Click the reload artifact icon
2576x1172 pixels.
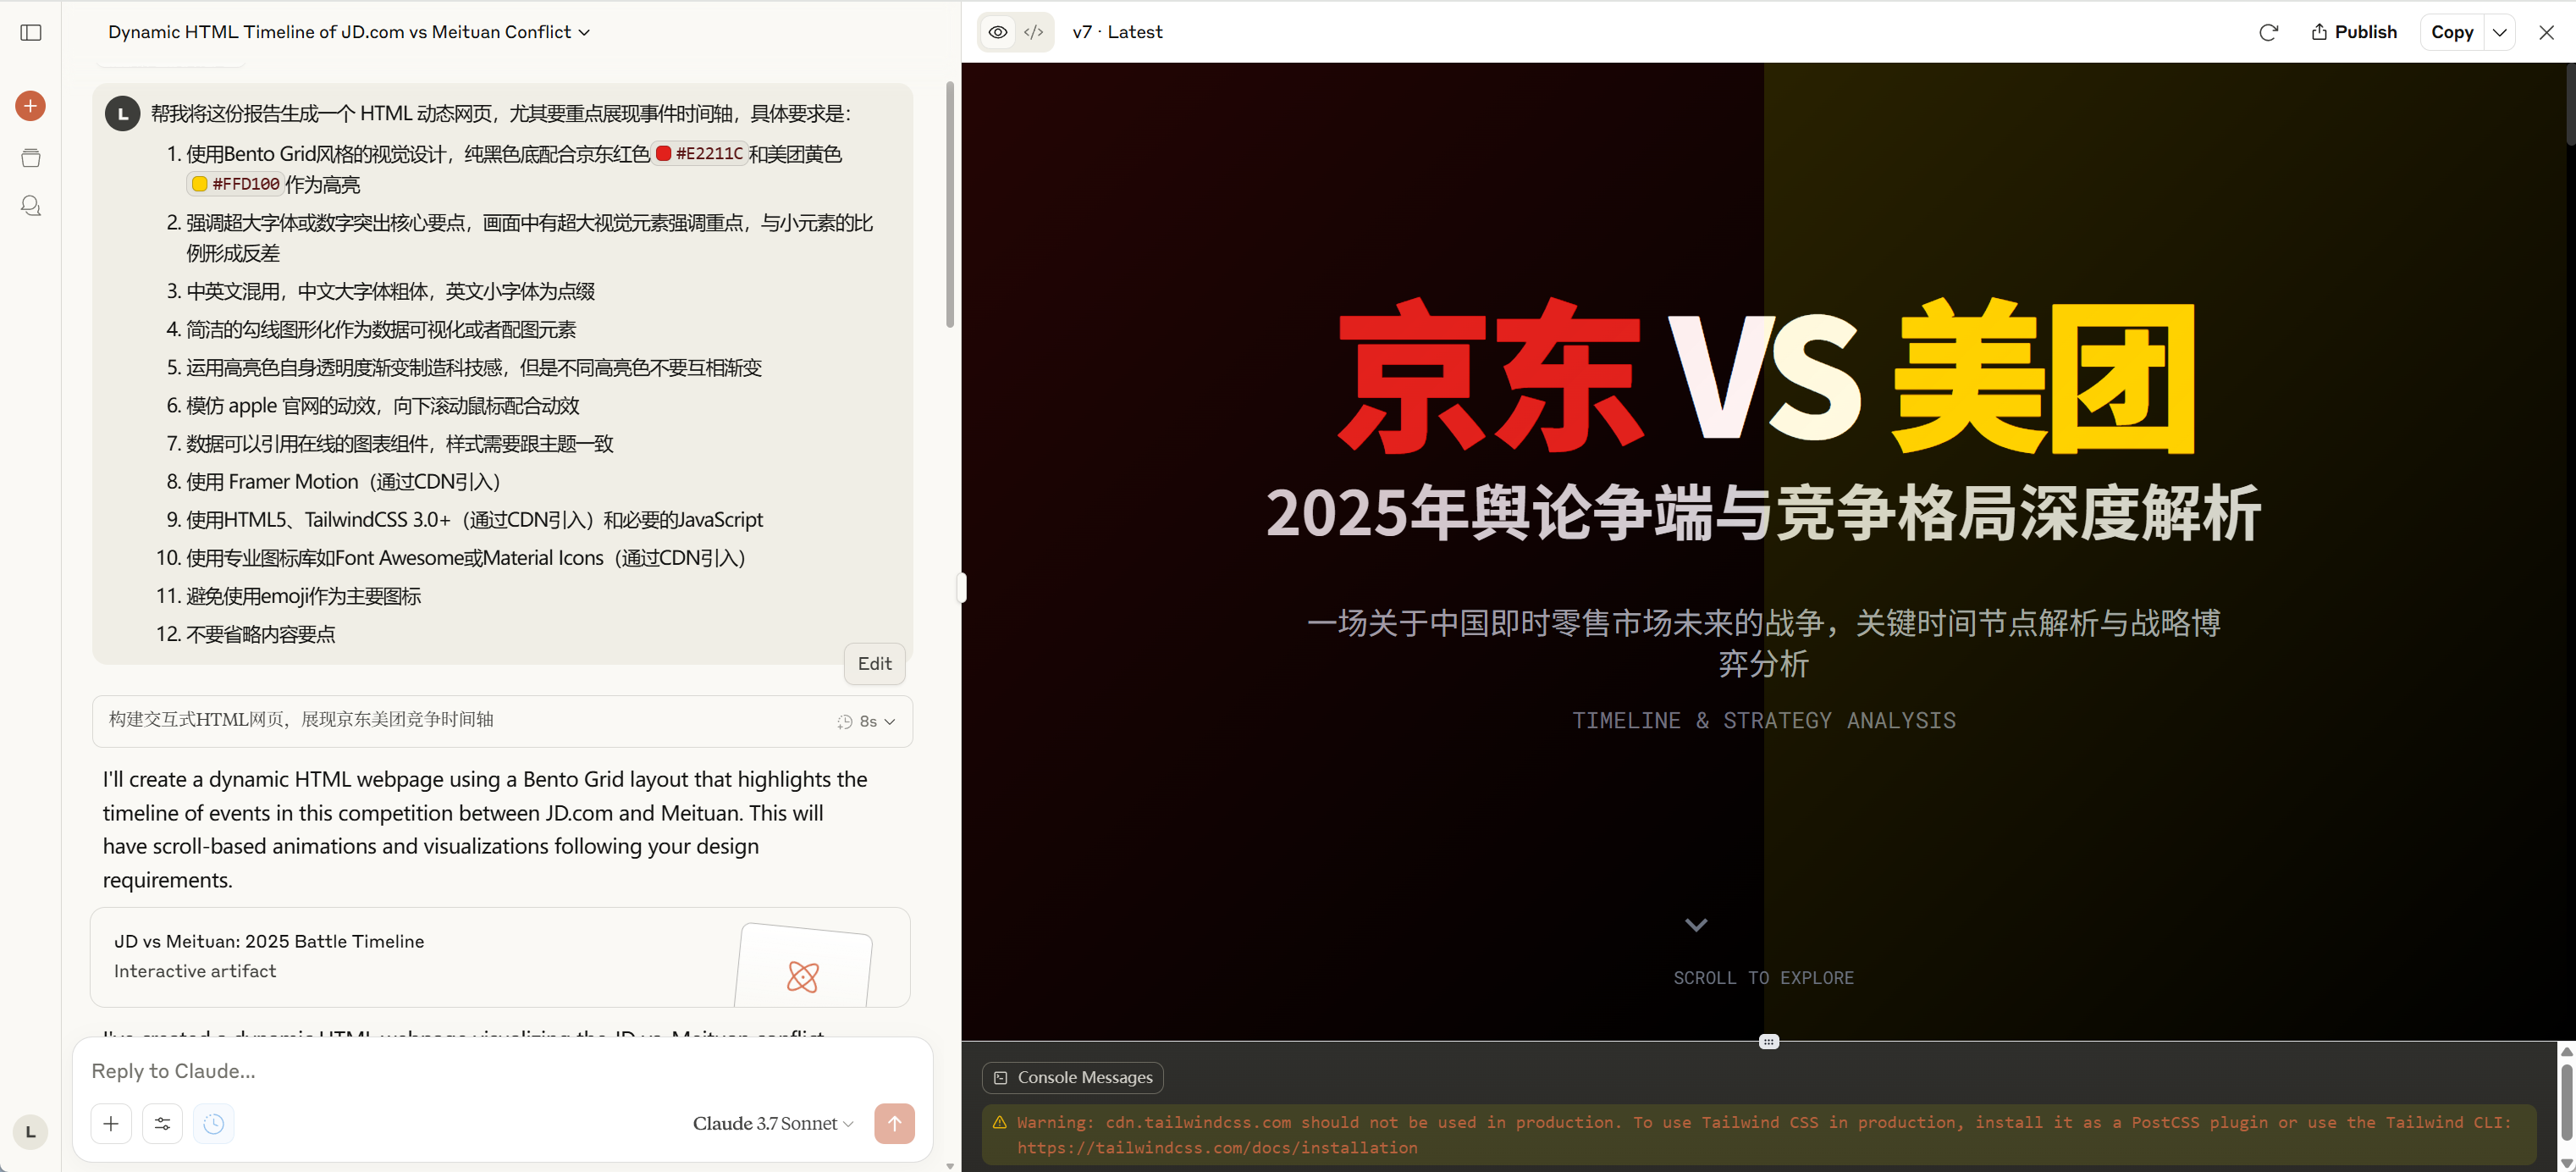coord(2268,32)
